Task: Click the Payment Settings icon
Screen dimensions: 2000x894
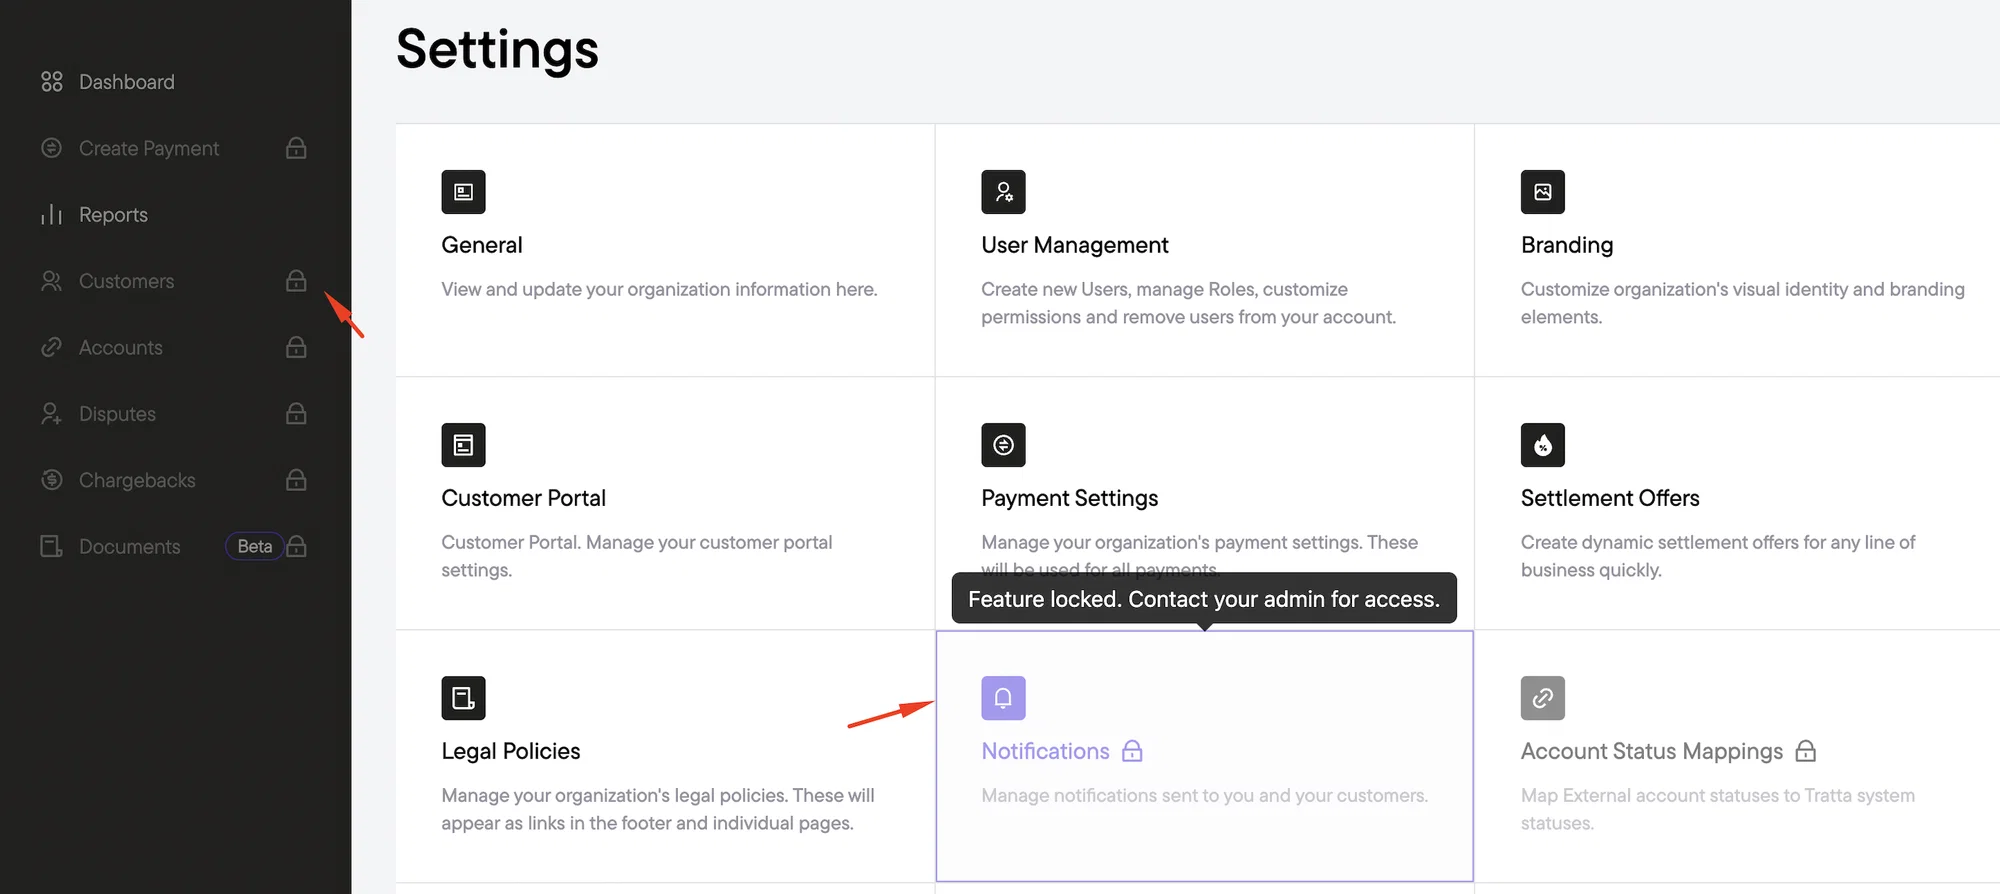Action: [1003, 445]
